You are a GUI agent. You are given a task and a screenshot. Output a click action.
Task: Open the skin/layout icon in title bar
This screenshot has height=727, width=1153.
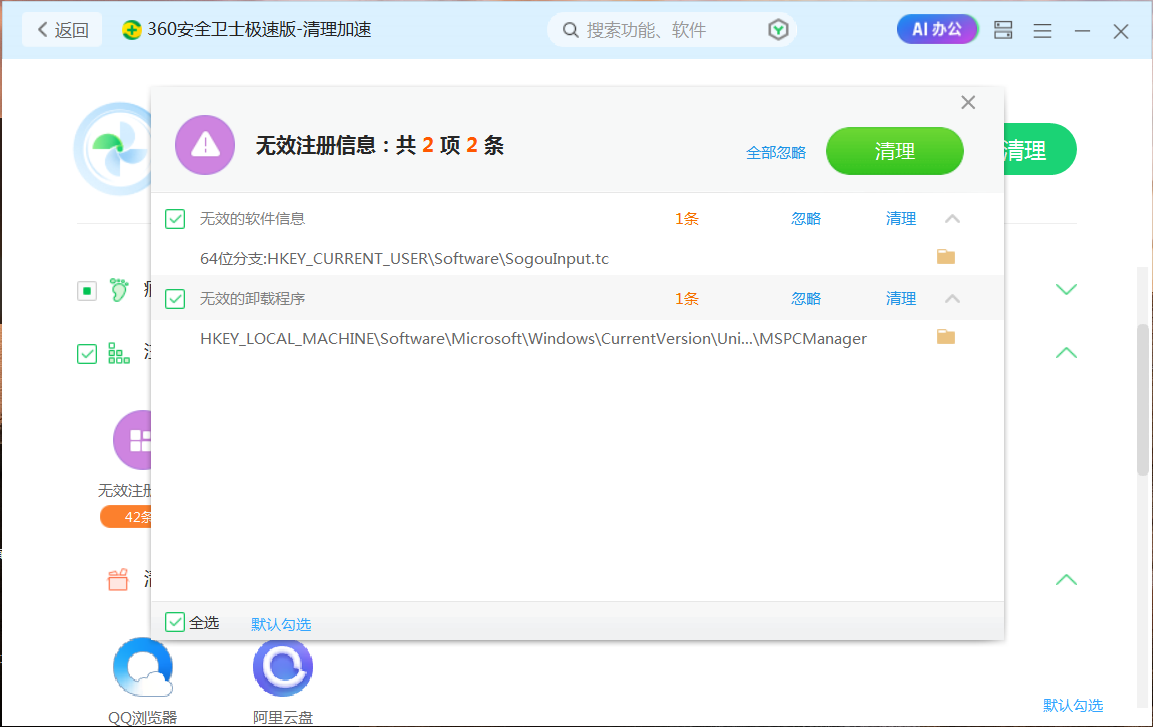point(1003,30)
